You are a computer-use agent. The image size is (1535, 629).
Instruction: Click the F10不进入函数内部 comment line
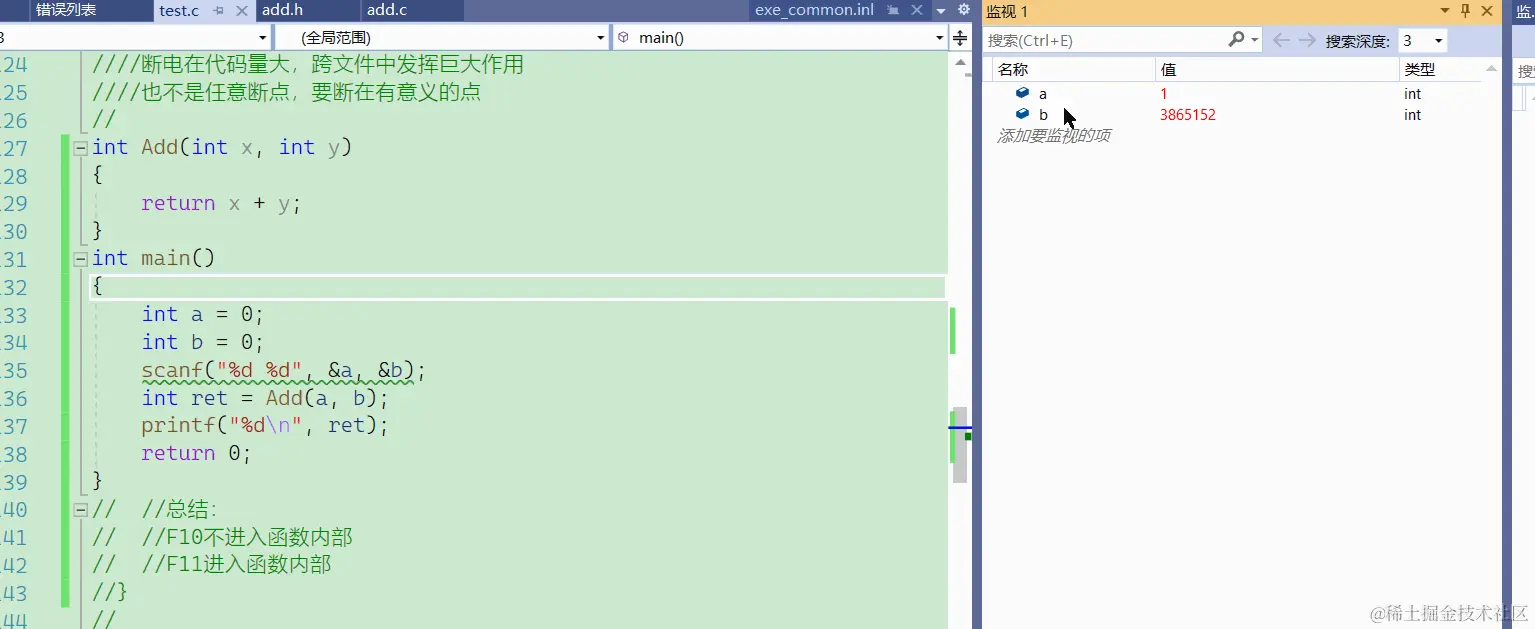(222, 537)
